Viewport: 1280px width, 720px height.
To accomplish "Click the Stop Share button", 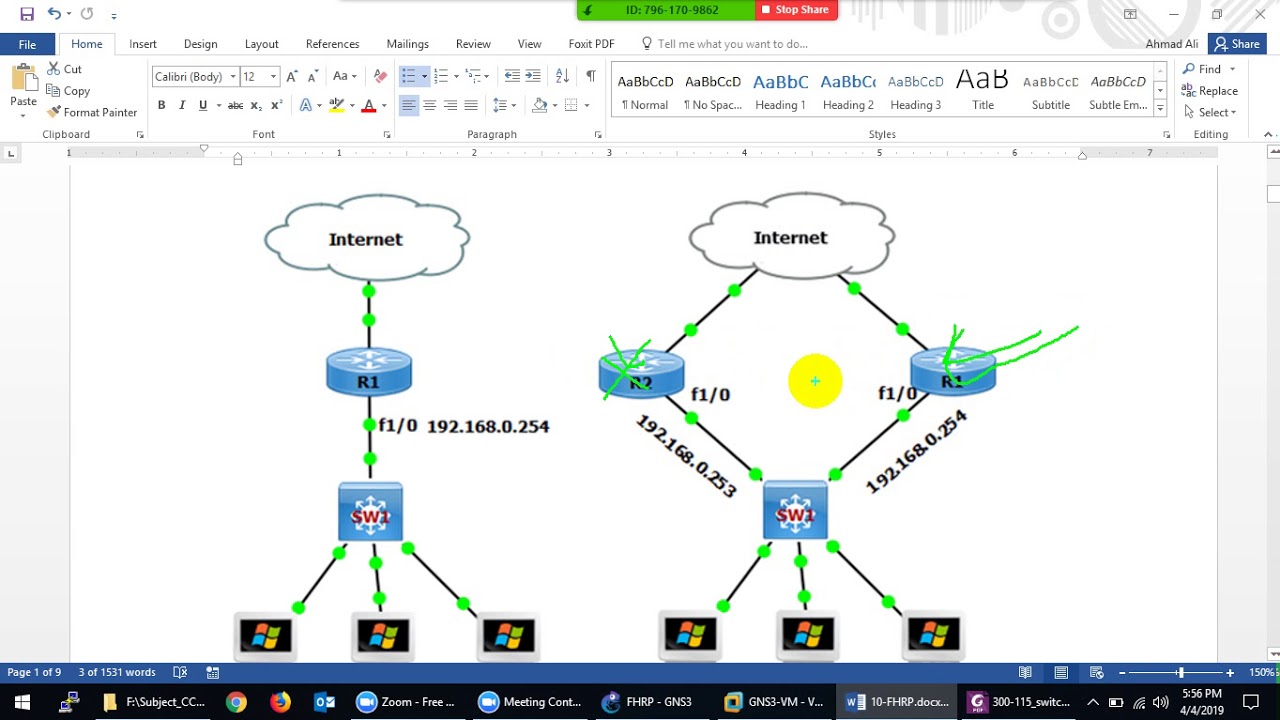I will (796, 10).
